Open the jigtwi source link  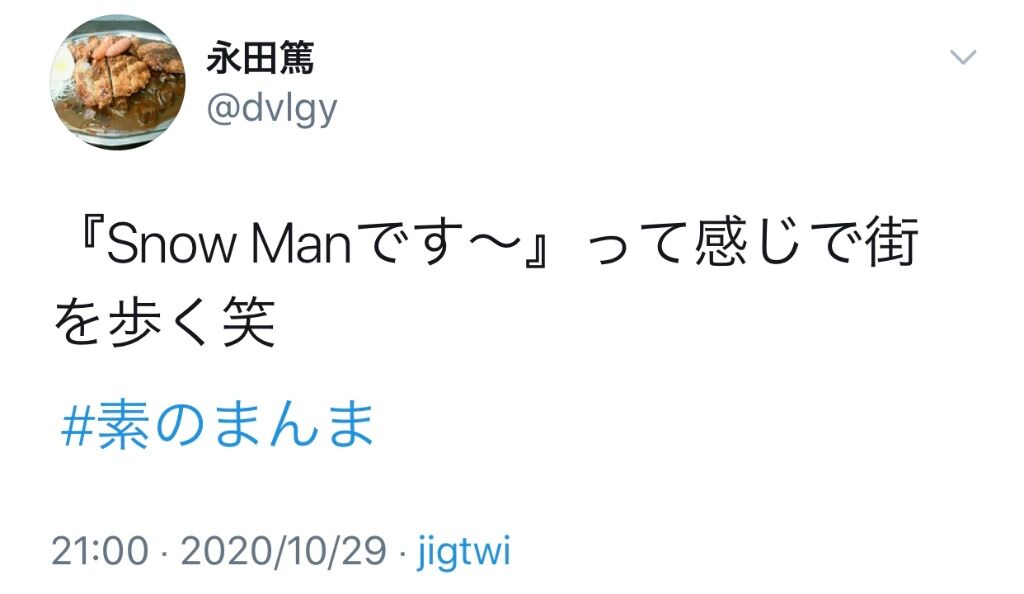[464, 552]
